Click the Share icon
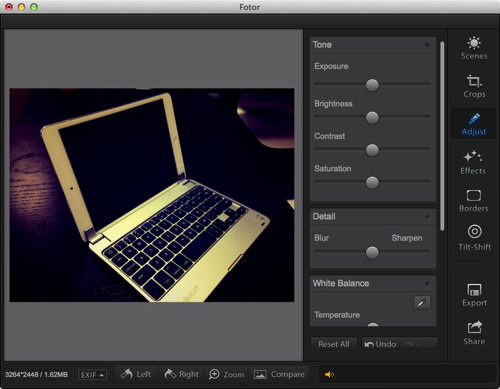This screenshot has width=500, height=389. coord(474,333)
